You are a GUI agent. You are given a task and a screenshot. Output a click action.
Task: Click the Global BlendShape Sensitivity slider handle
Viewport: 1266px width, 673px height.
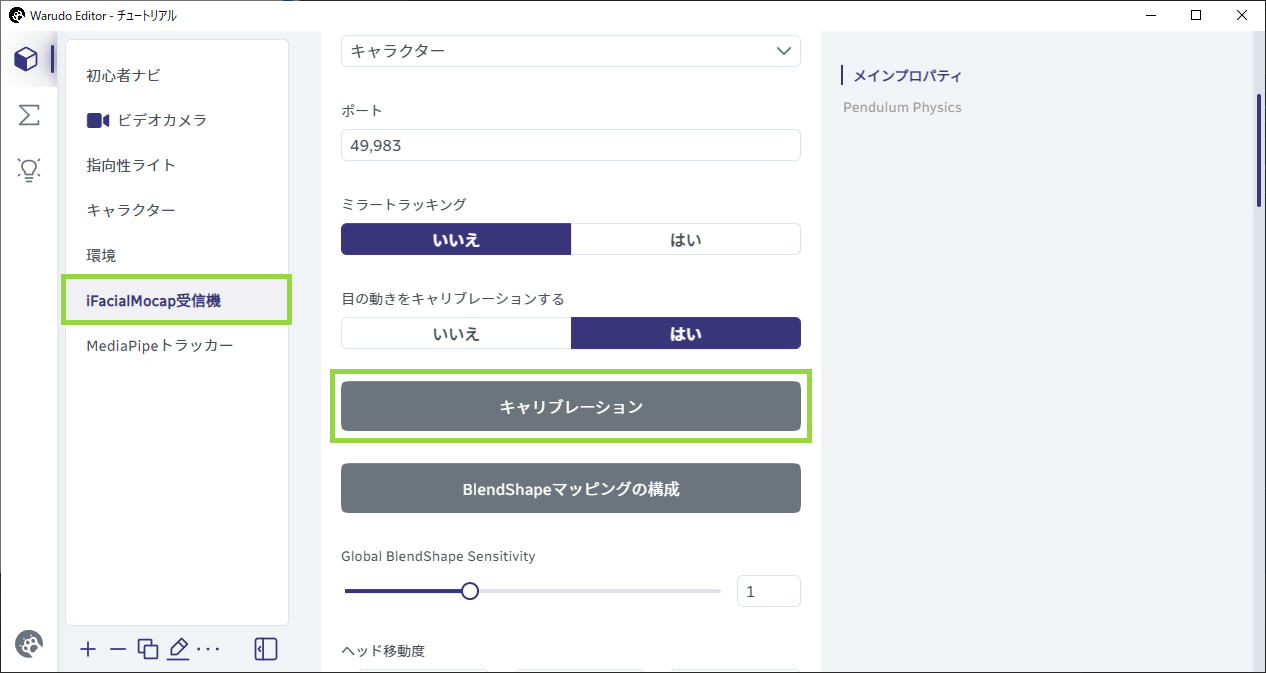coord(470,591)
